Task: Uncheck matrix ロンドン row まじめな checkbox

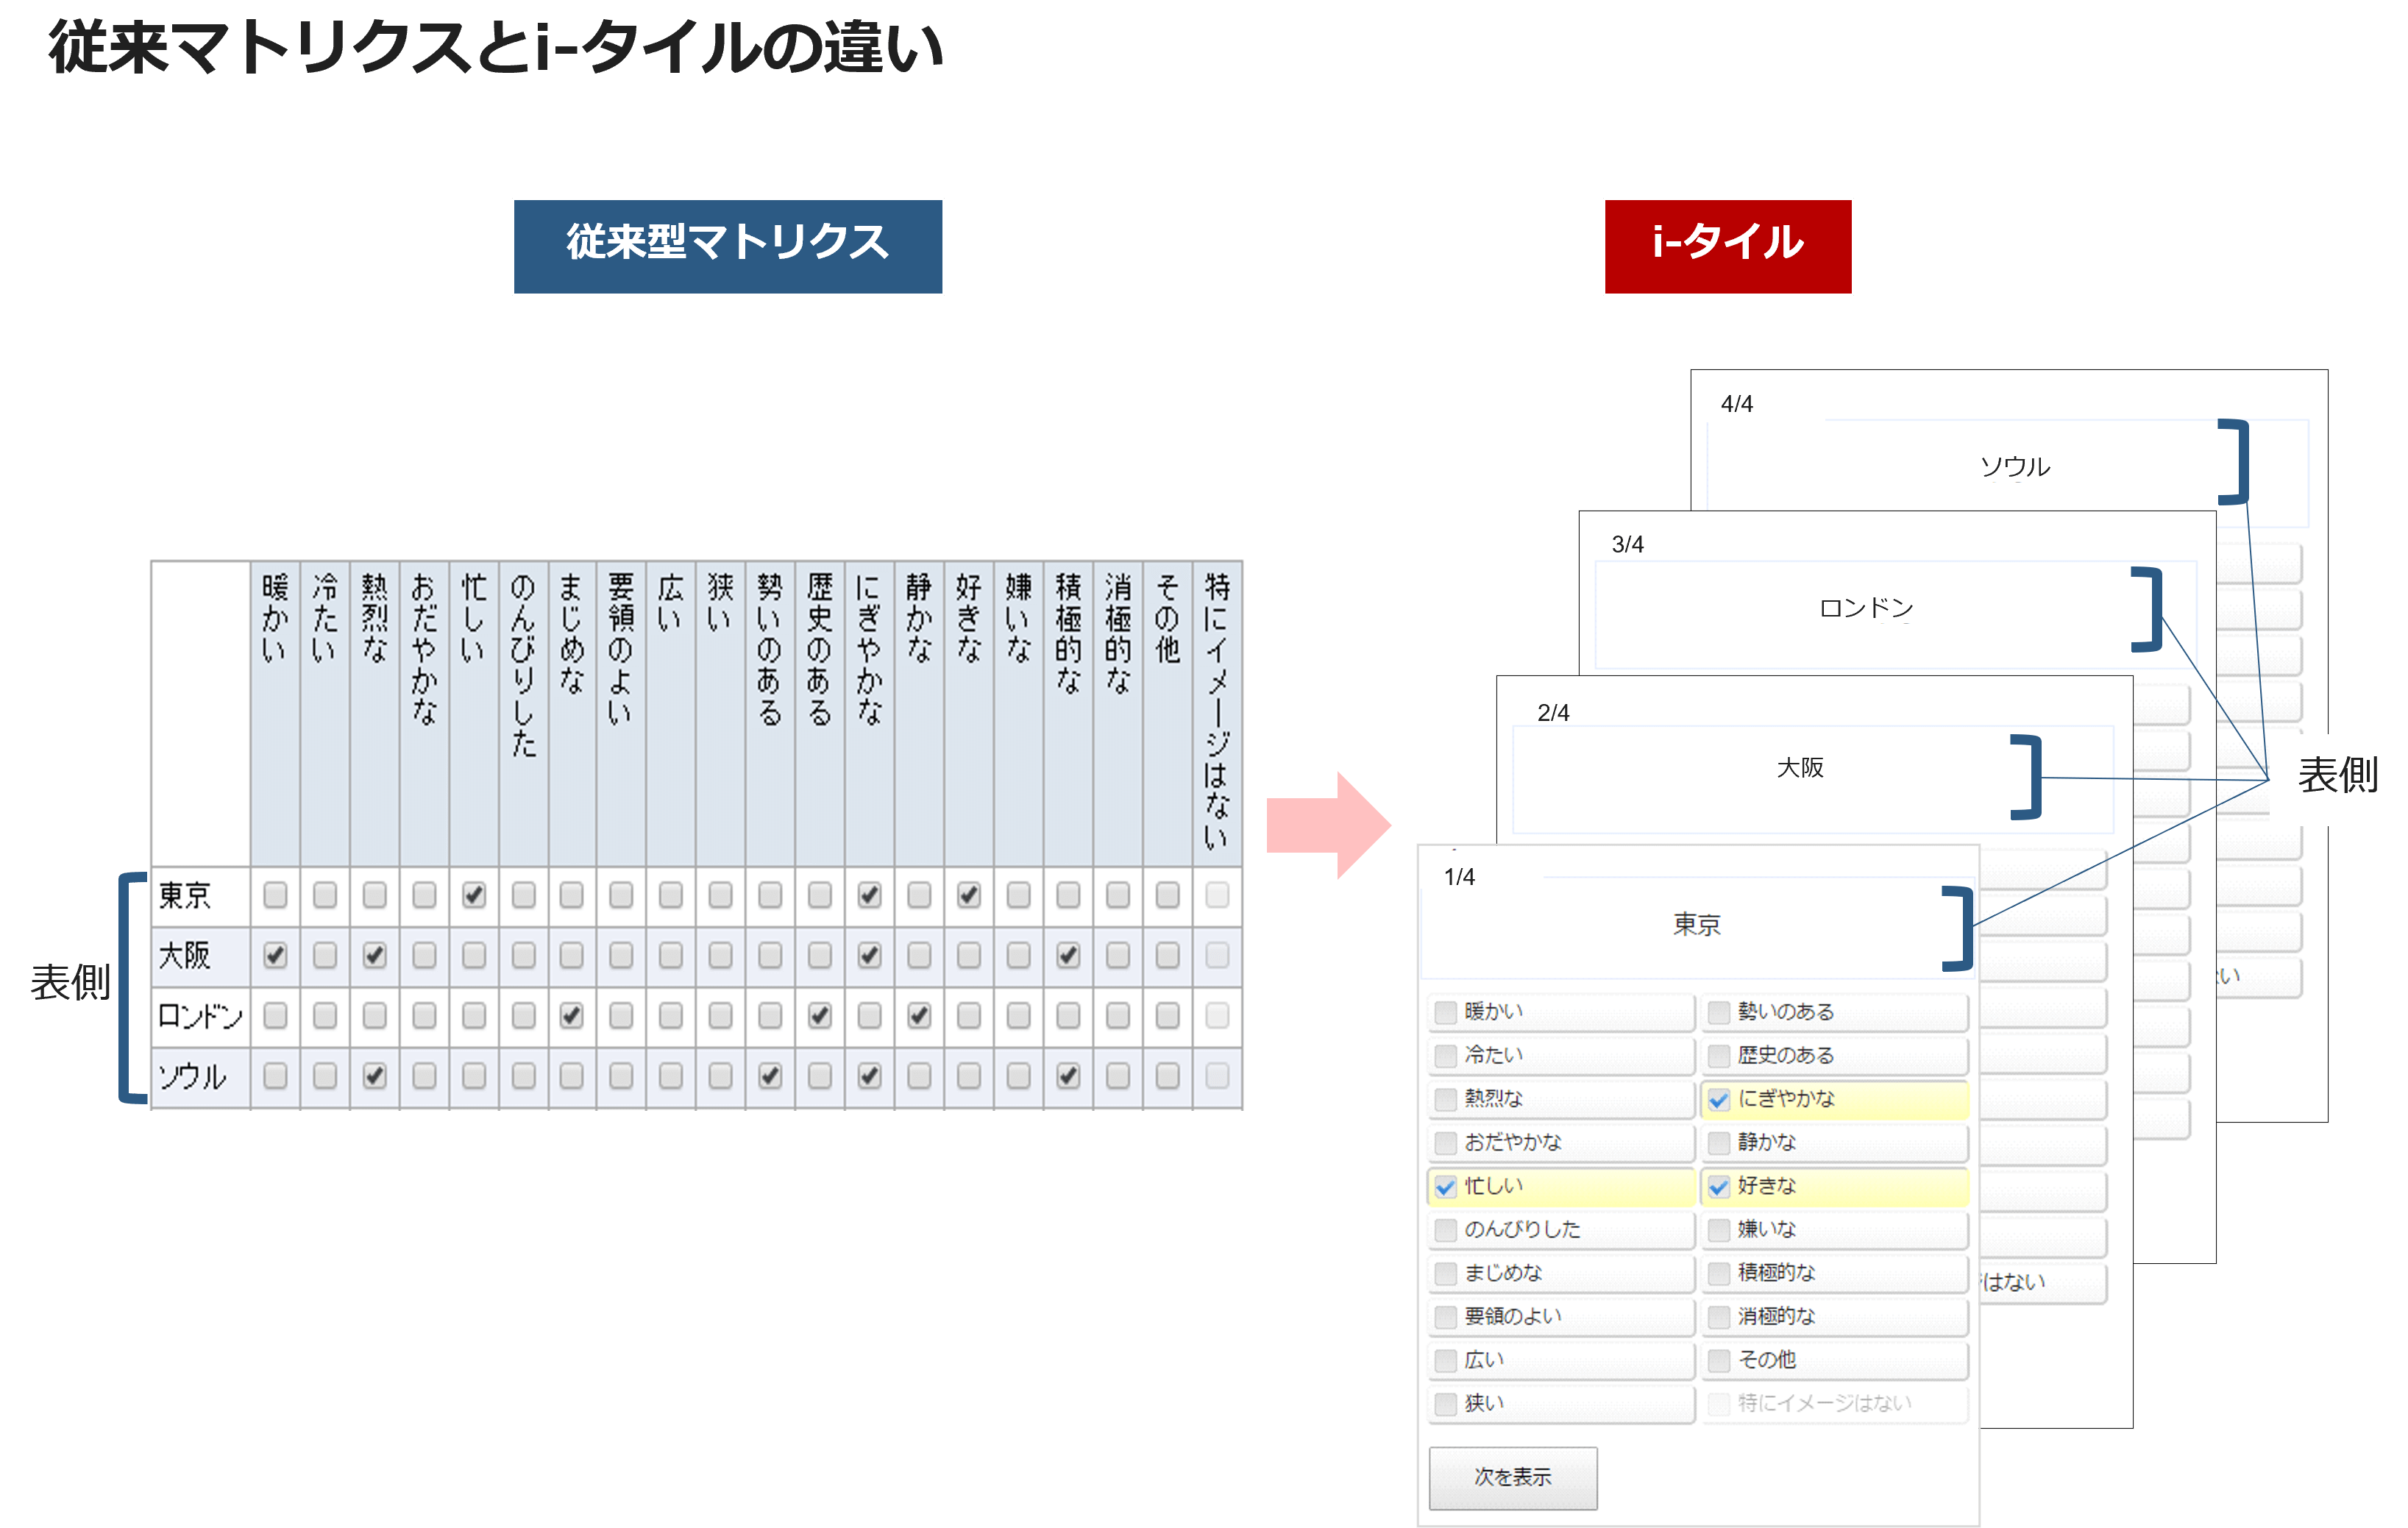Action: coord(571,1016)
